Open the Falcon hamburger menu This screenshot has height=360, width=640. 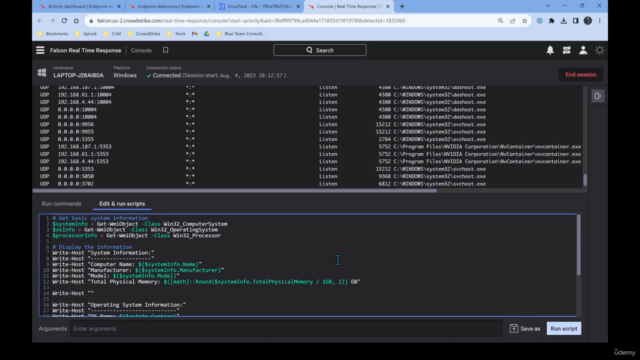tap(40, 50)
